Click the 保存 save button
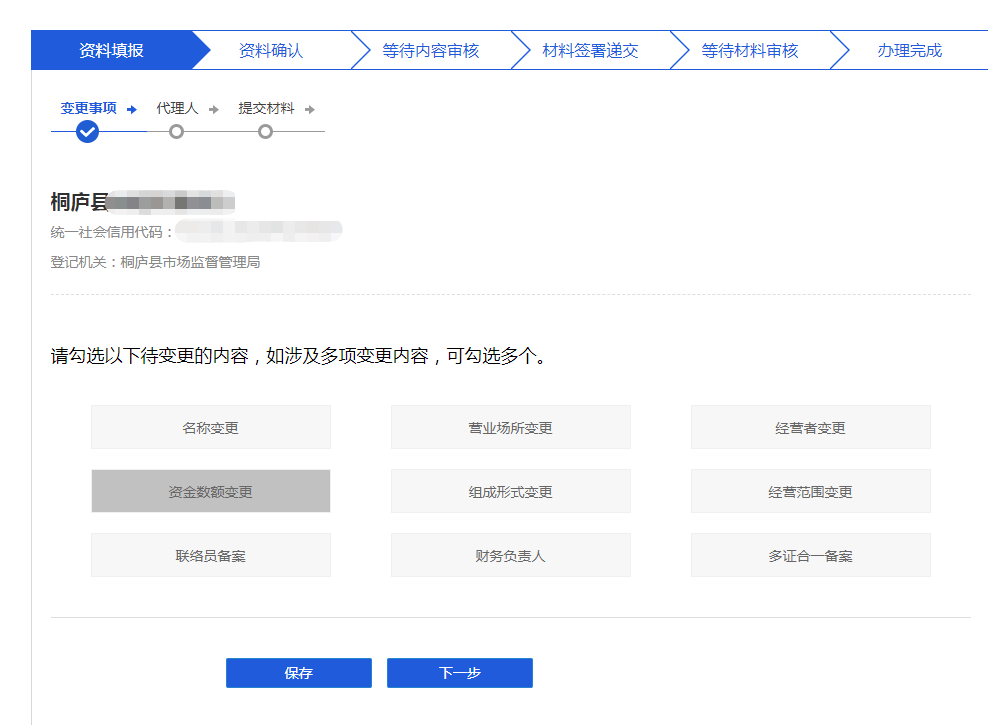This screenshot has width=988, height=725. click(298, 672)
